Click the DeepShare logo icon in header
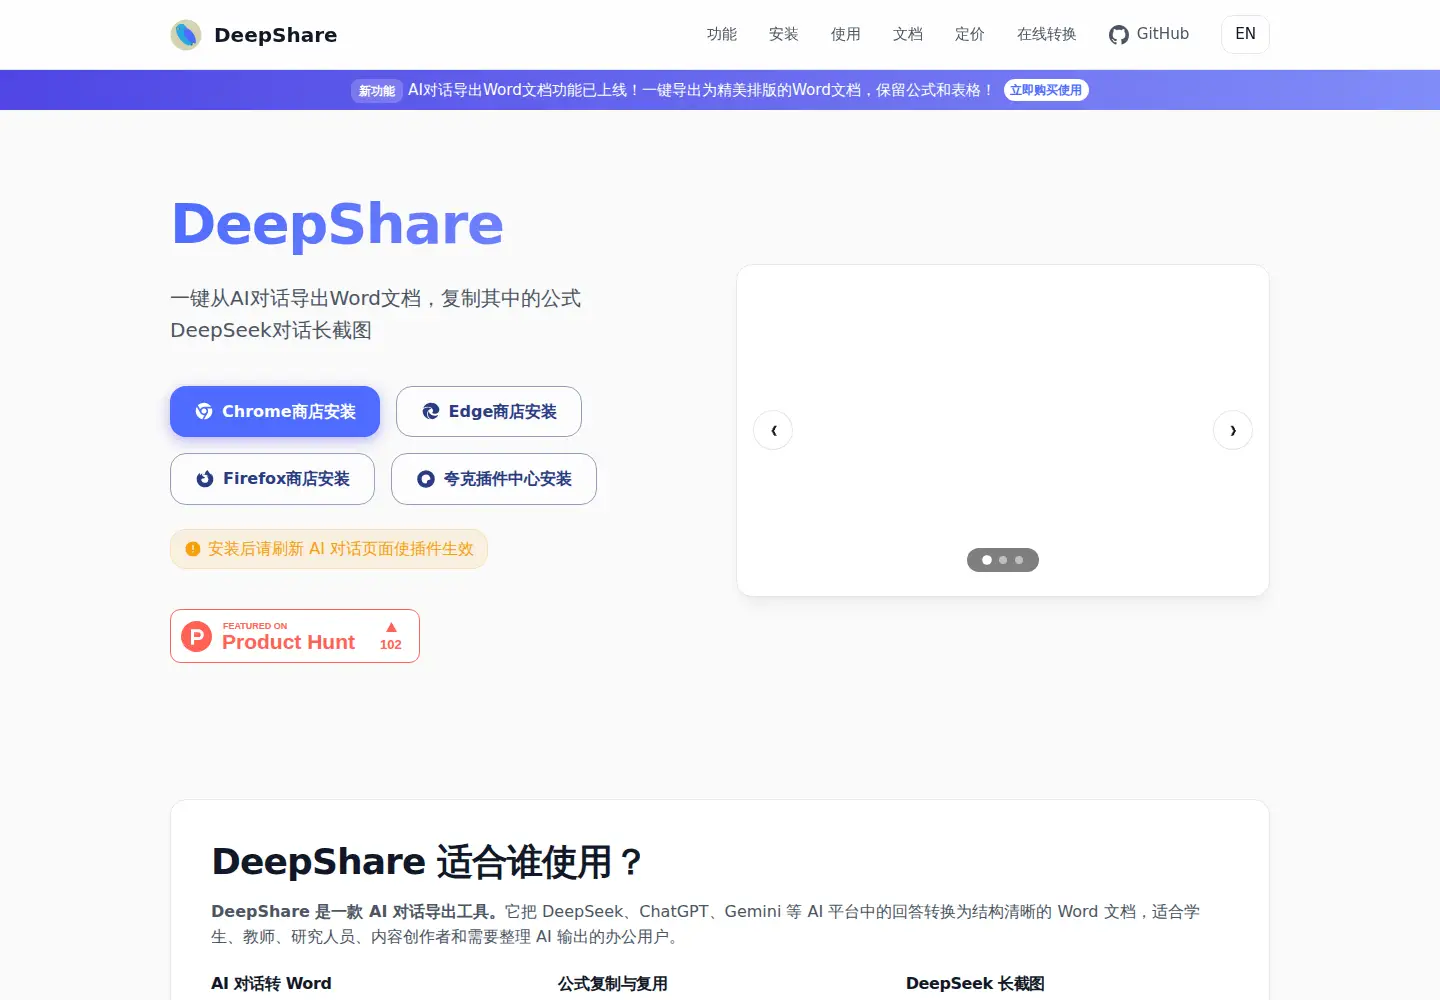 pyautogui.click(x=186, y=35)
